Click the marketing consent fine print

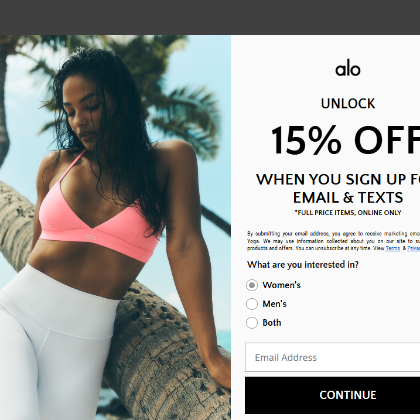click(x=333, y=241)
